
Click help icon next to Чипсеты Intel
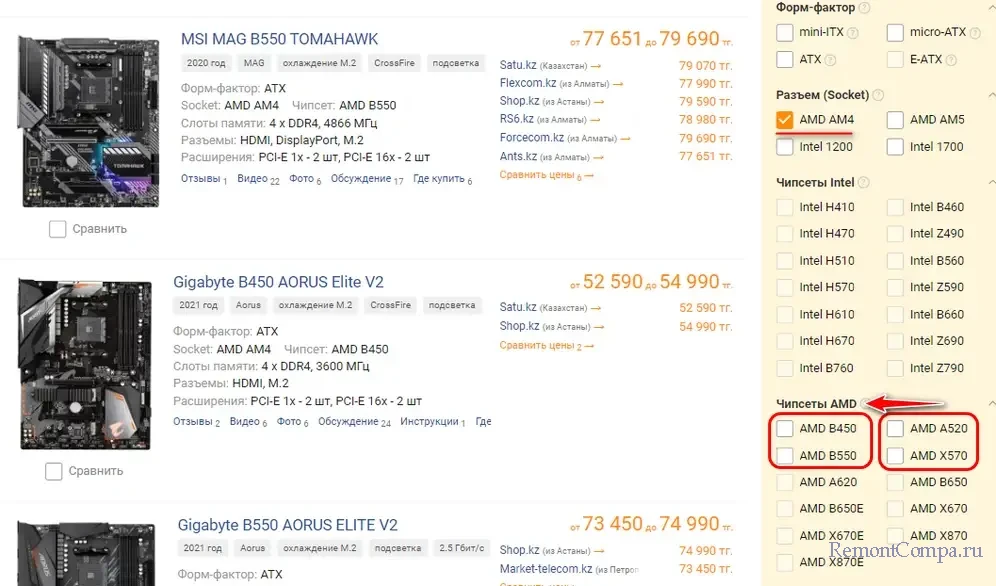(x=864, y=182)
